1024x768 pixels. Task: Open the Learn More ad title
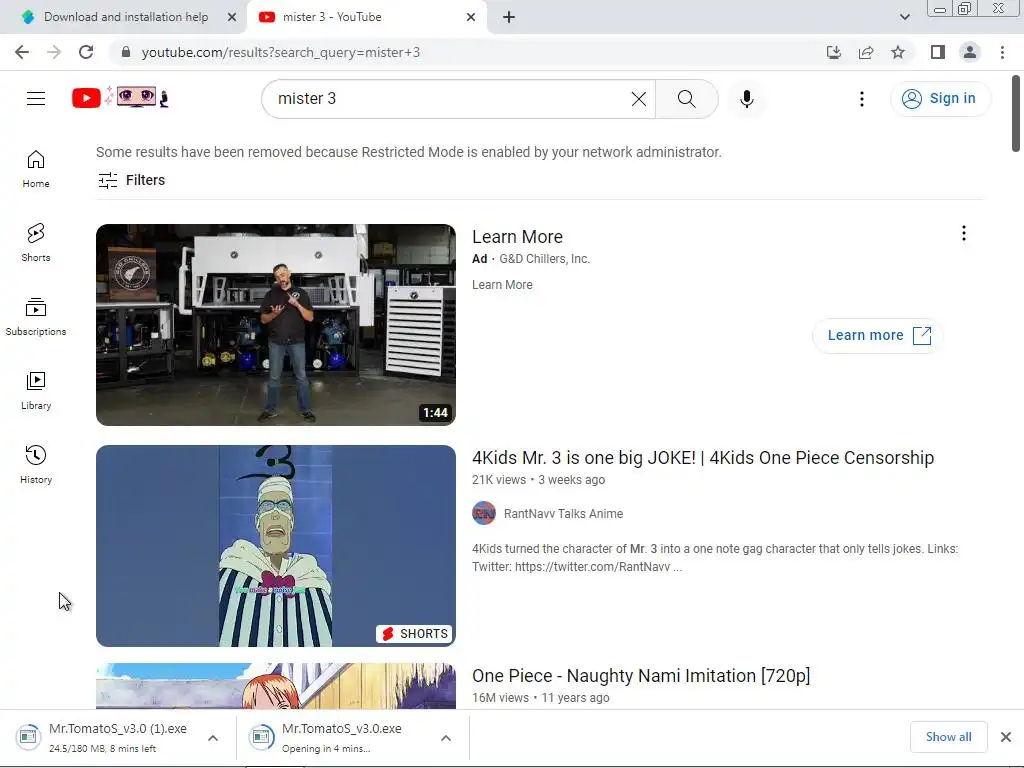[517, 236]
